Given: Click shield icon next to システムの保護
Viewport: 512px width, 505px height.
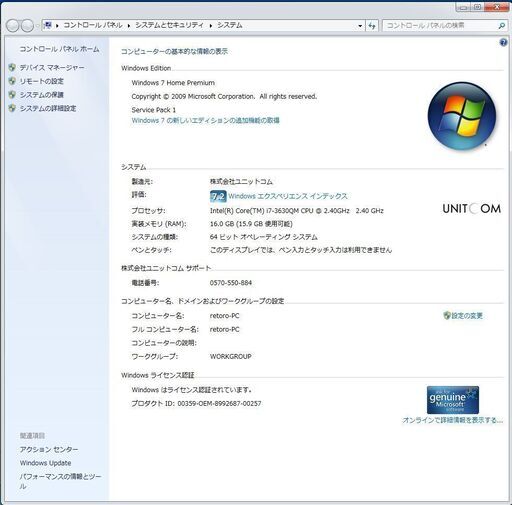Looking at the screenshot, I should (12, 95).
